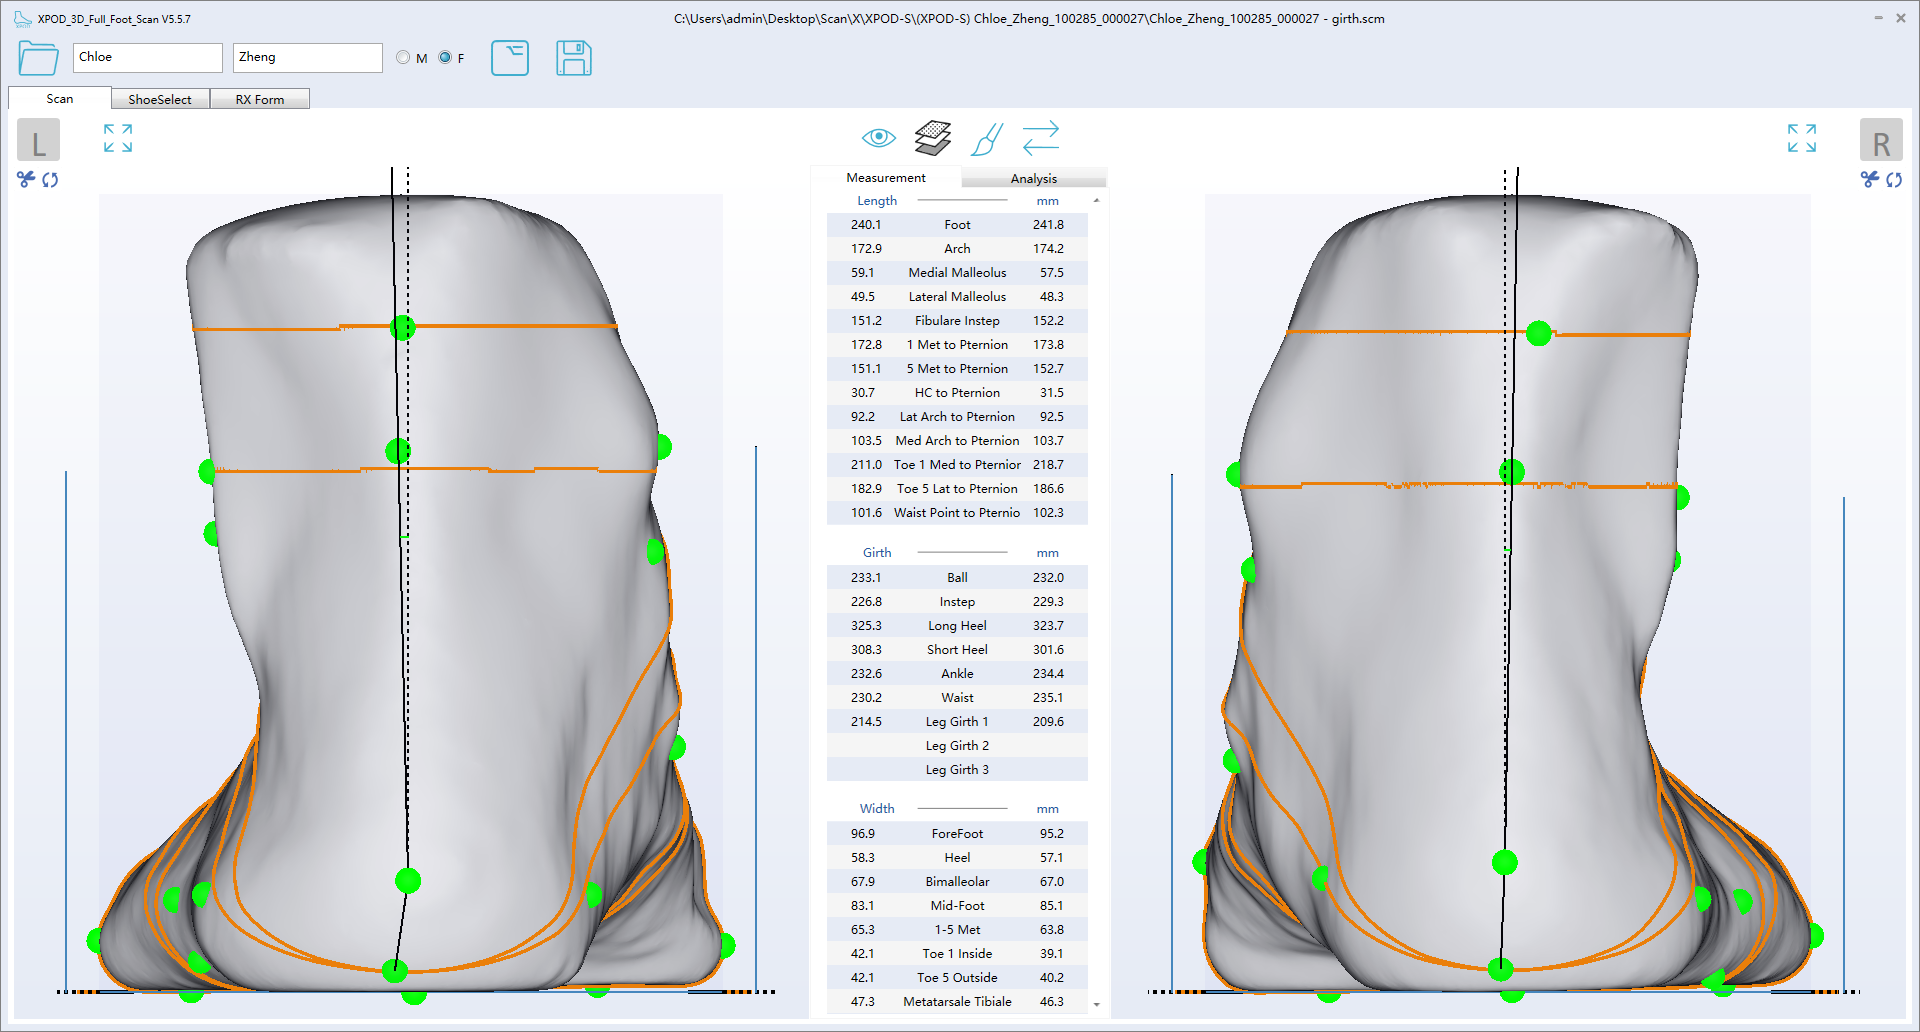Click the new scan document icon

coord(510,58)
